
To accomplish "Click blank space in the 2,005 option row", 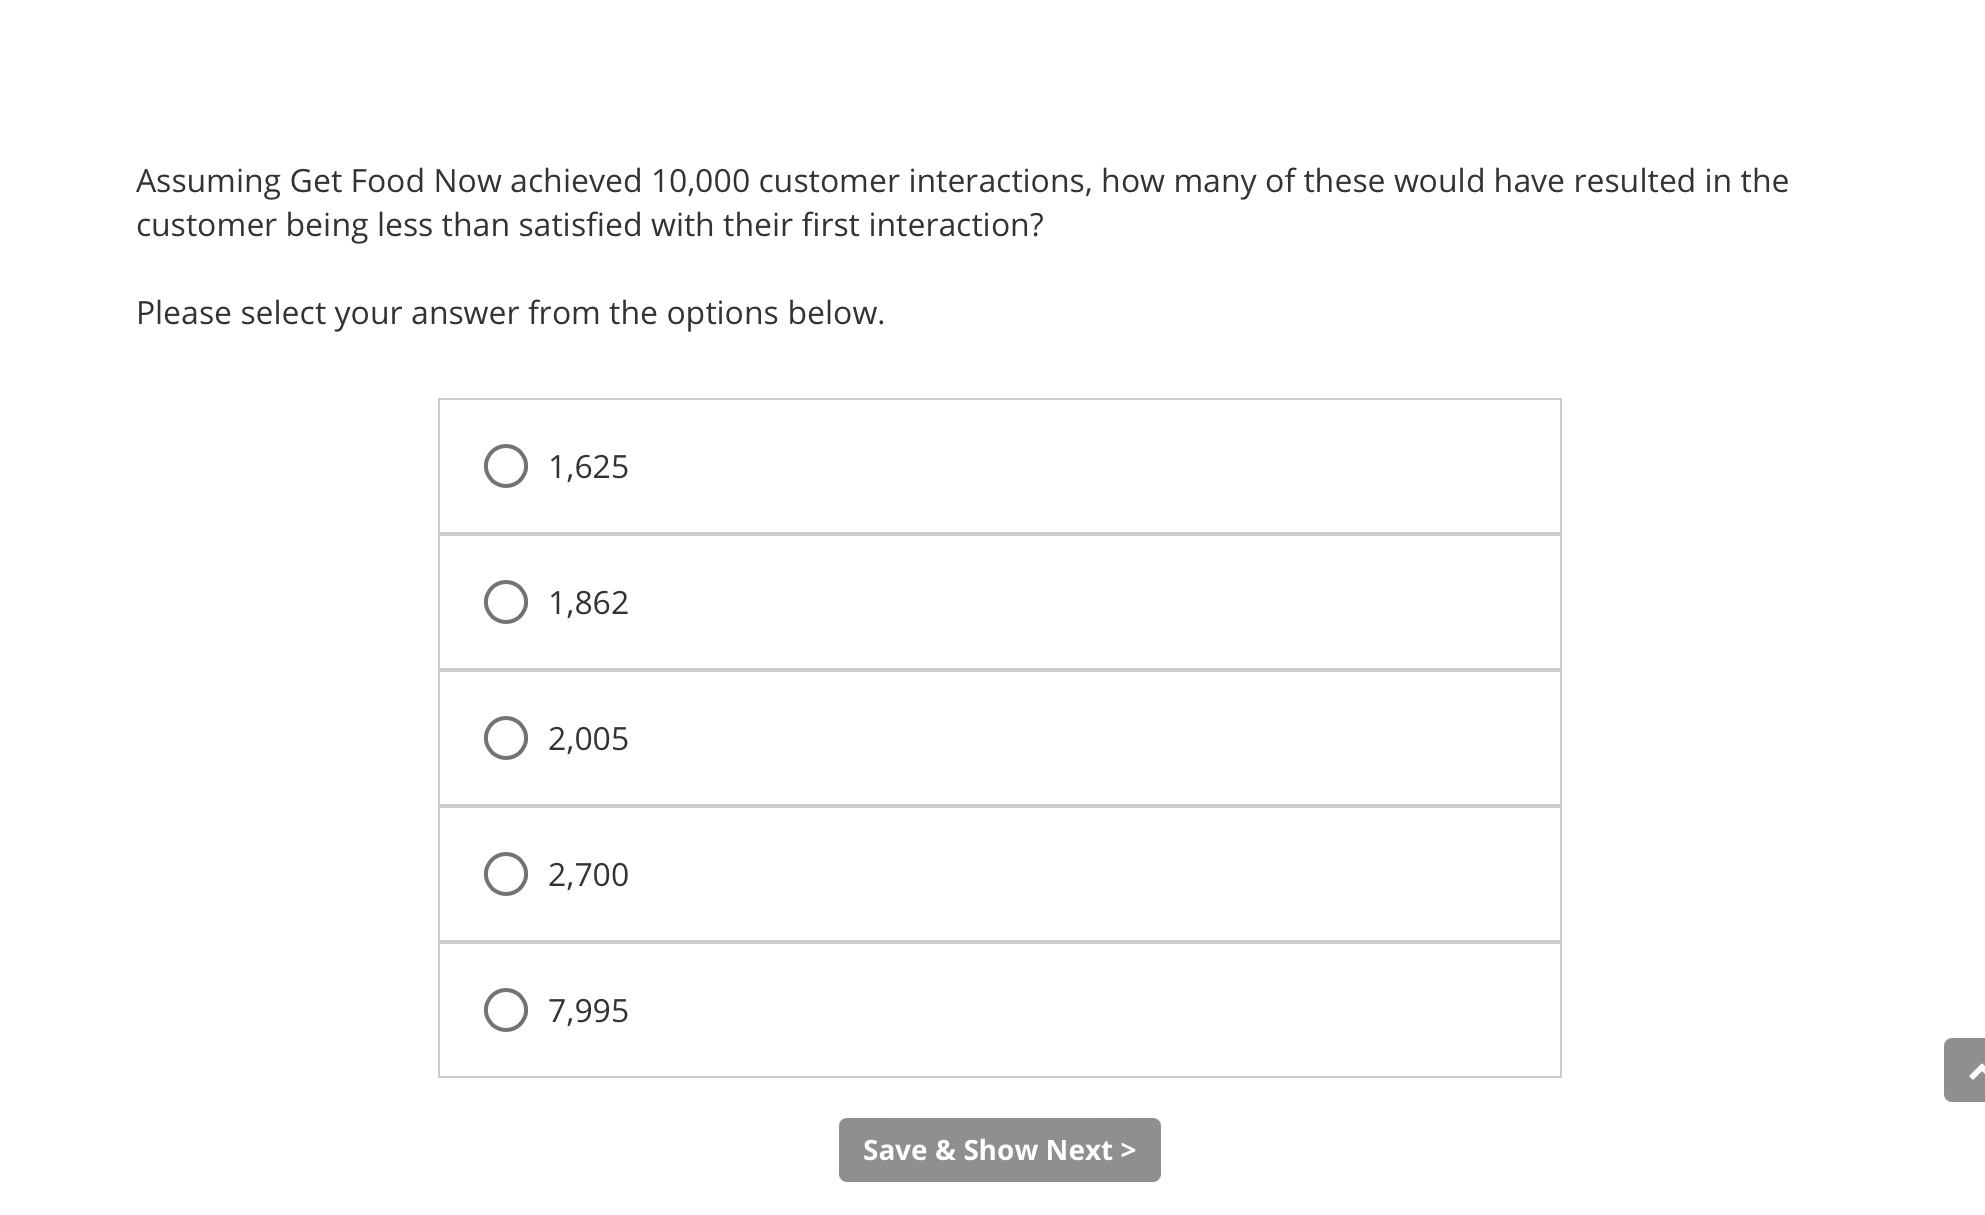I will [x=1100, y=738].
